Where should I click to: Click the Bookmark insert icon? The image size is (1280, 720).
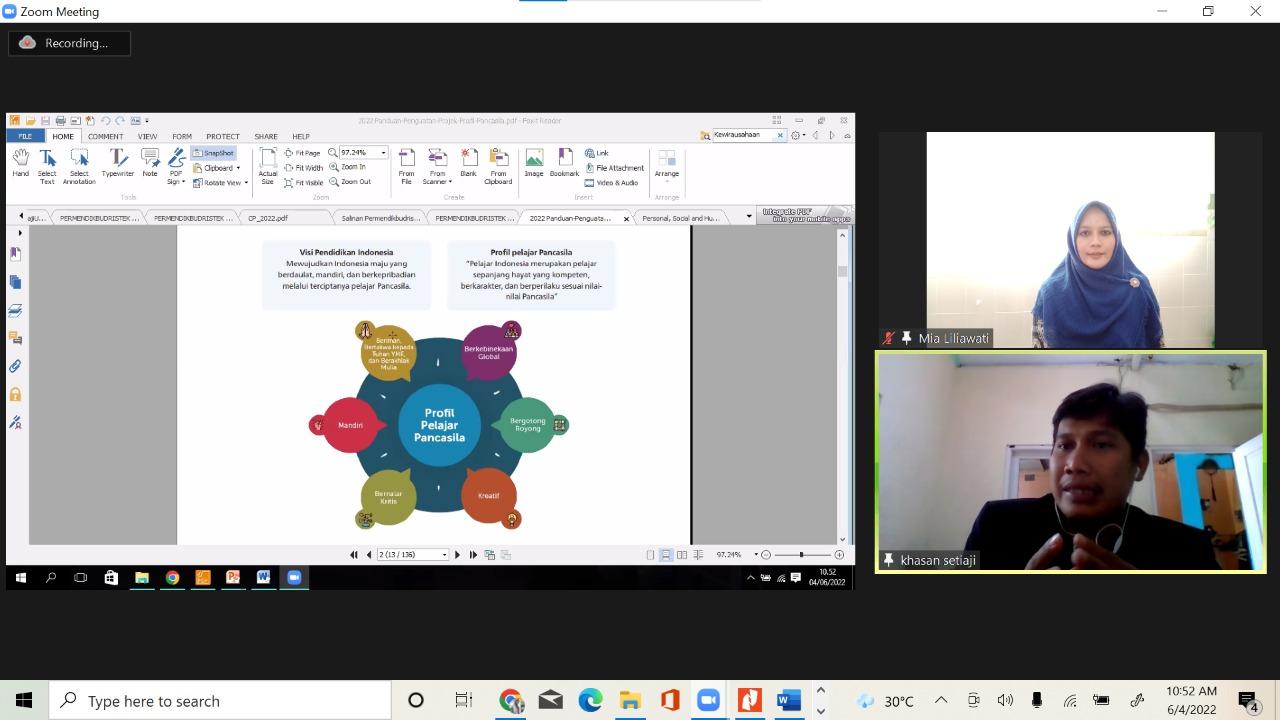(564, 163)
